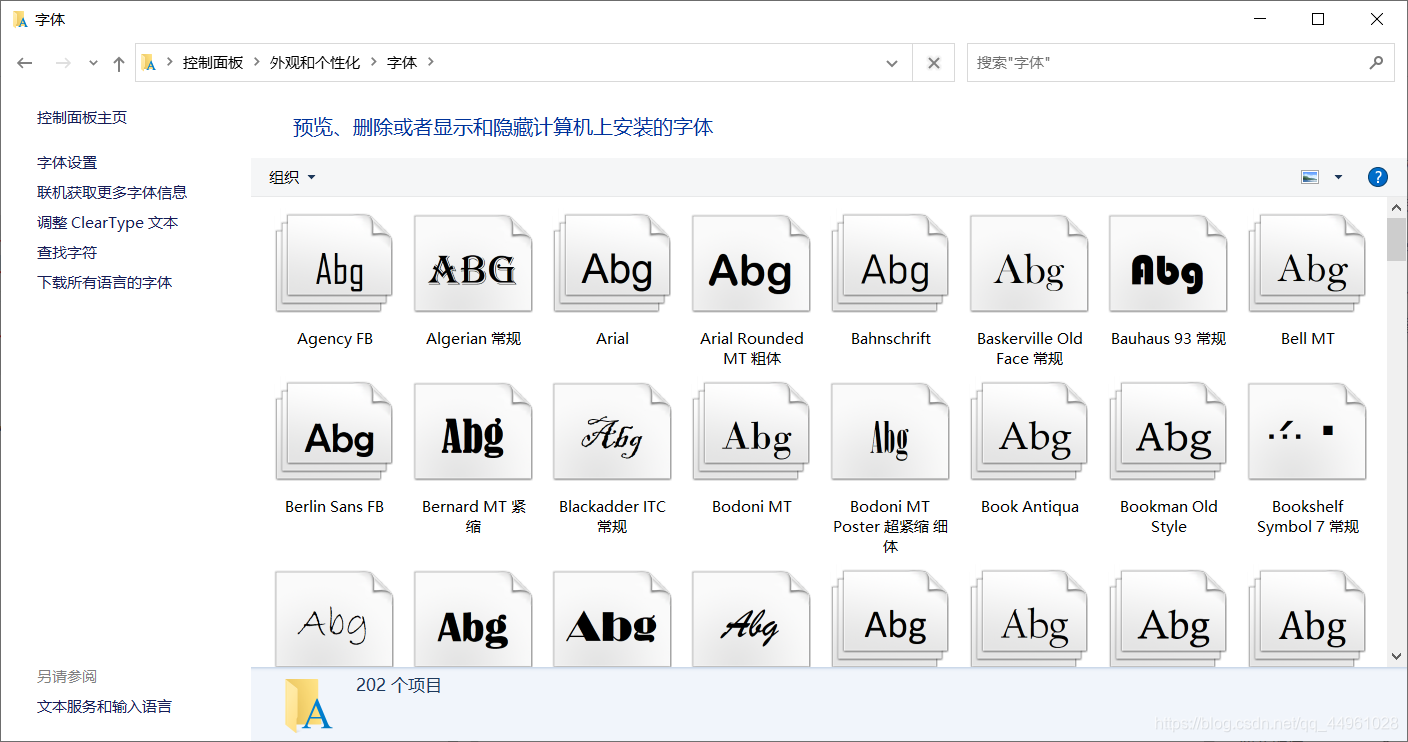Open 查找字符 link
Screen dimensions: 1408x742
[67, 252]
